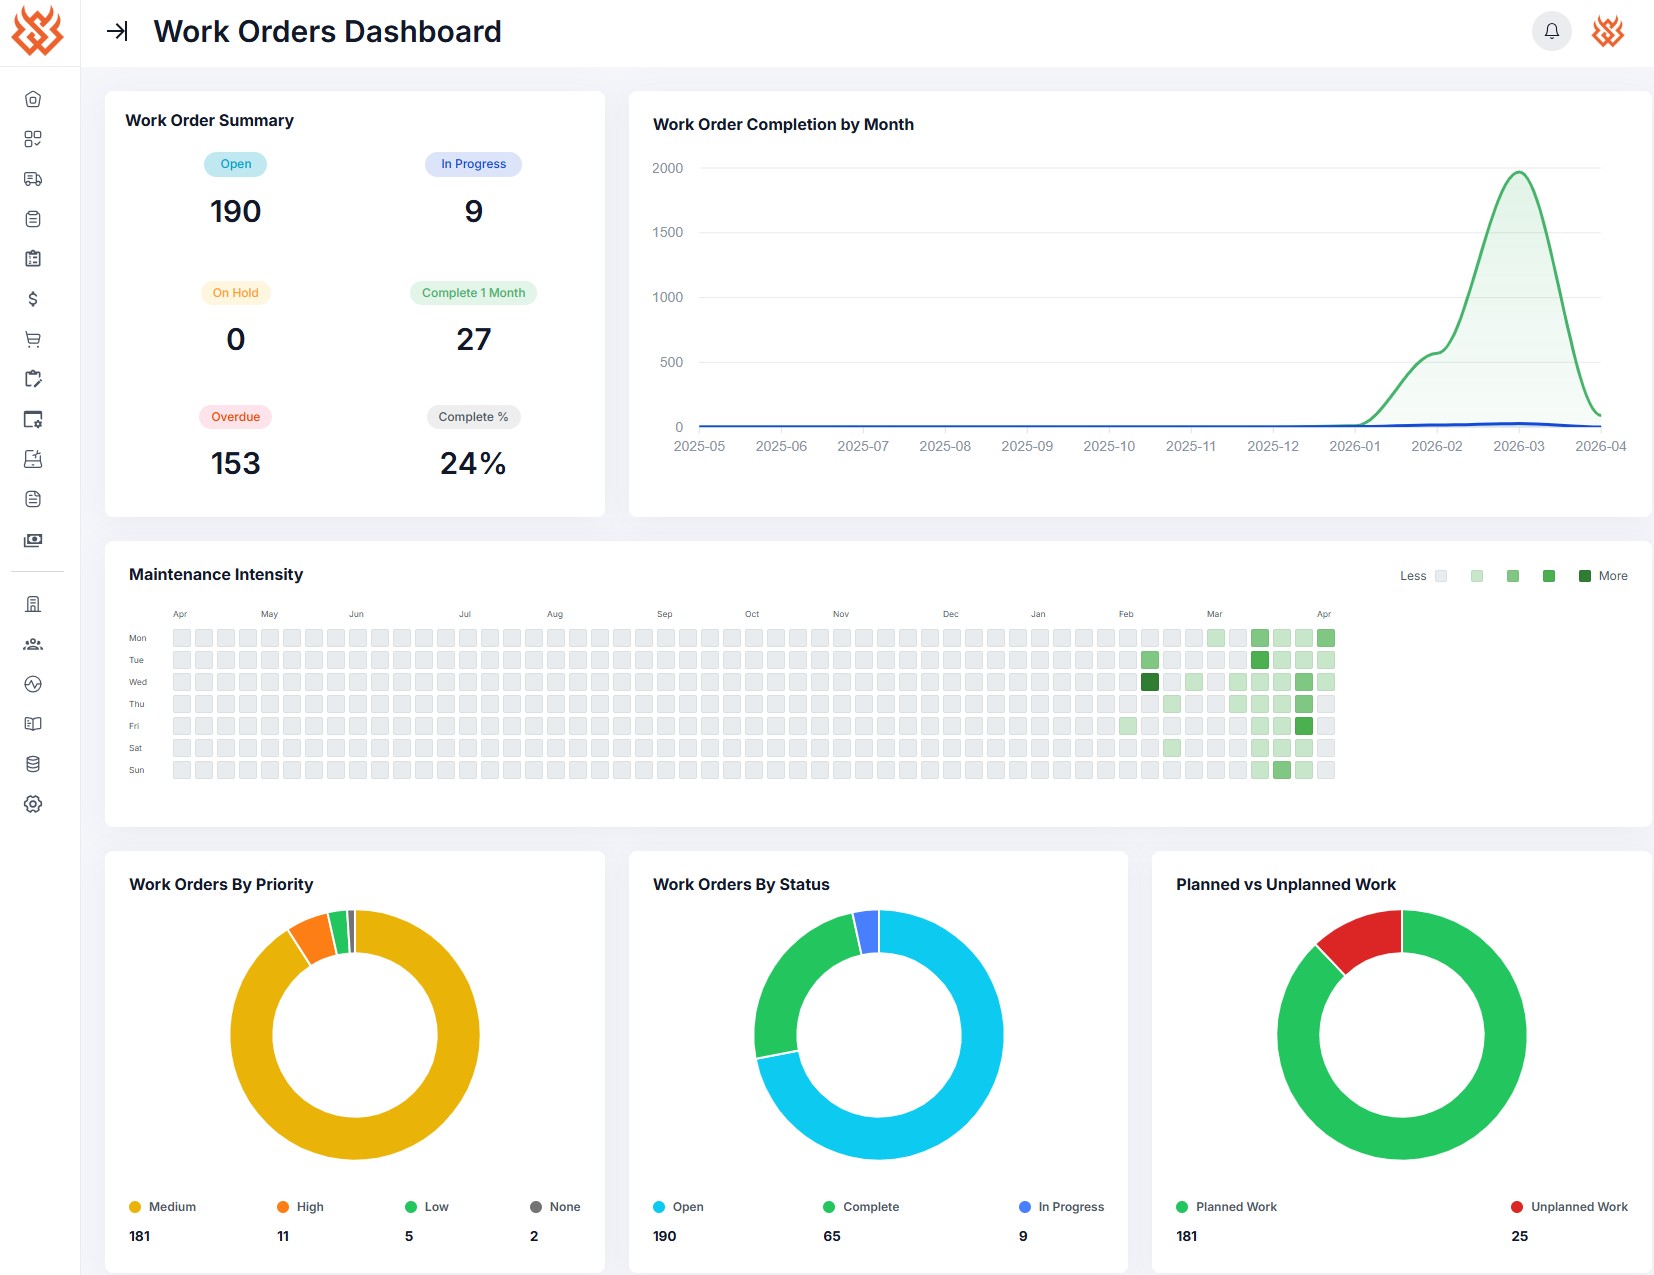
Task: Click the shopping cart icon in sidebar
Action: pos(33,339)
